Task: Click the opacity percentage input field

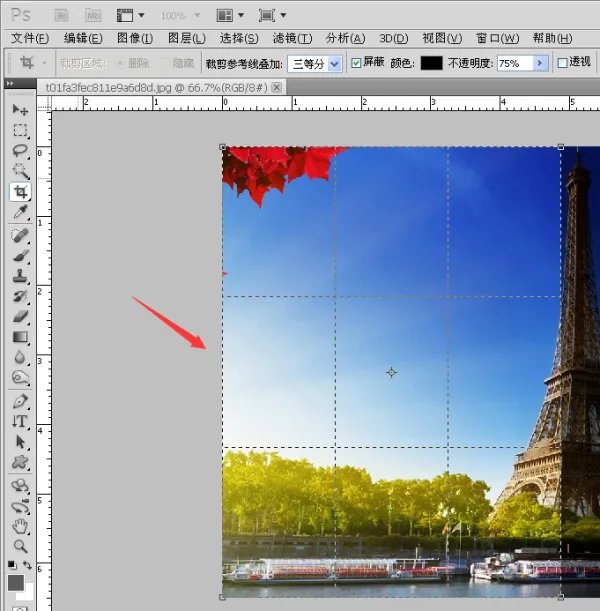Action: pos(512,62)
